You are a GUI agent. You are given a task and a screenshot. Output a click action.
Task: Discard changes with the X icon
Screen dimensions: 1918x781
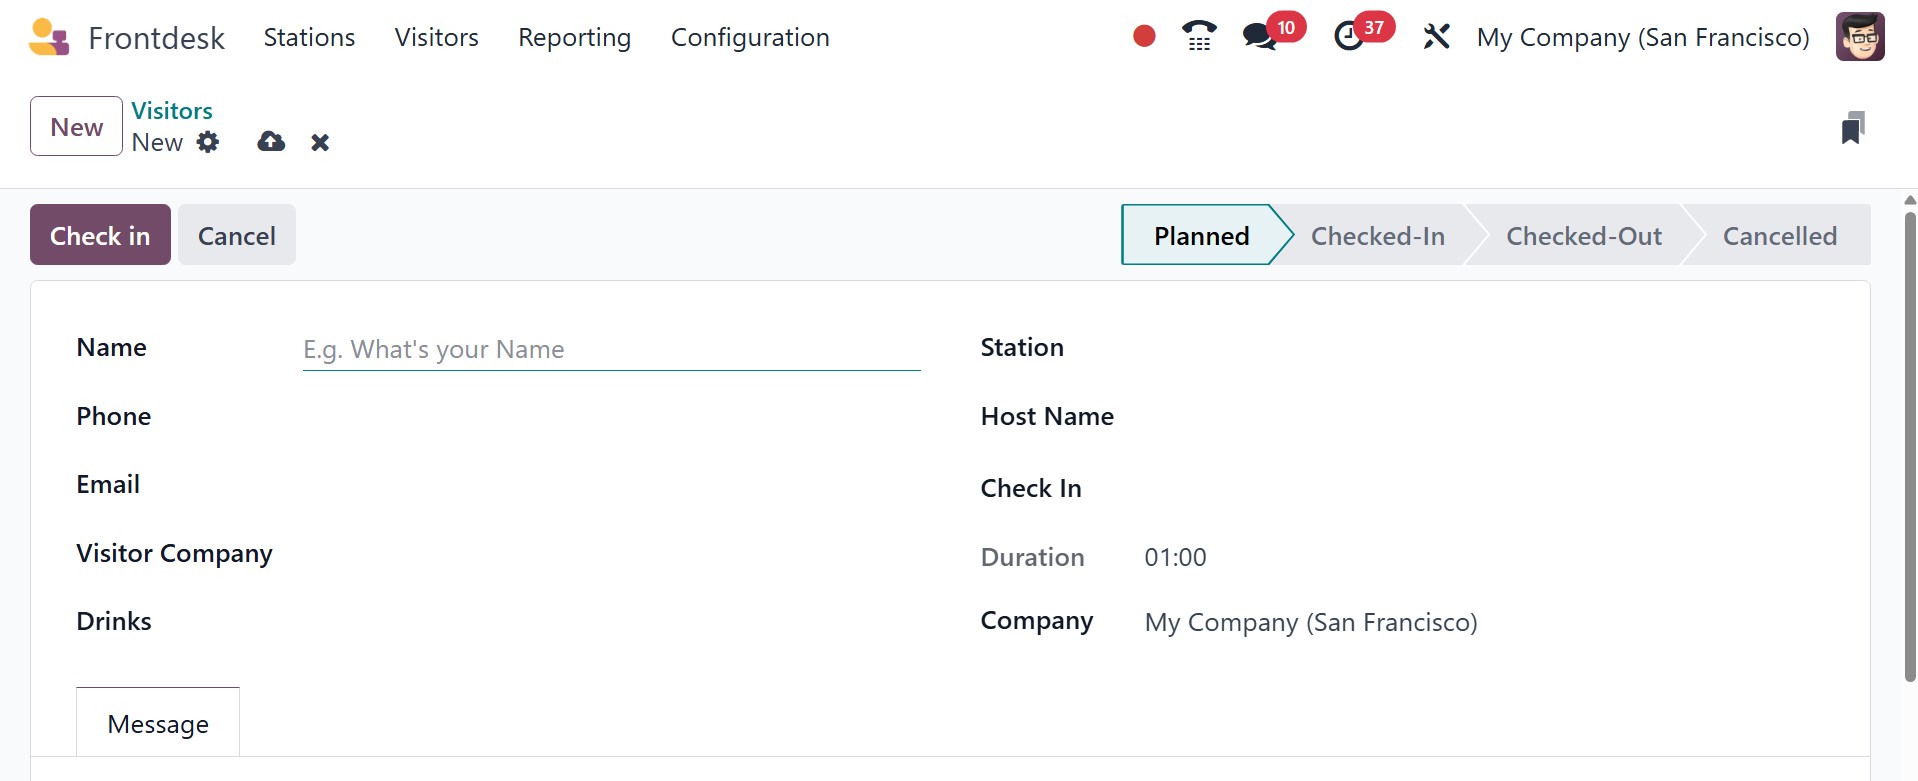pyautogui.click(x=320, y=143)
